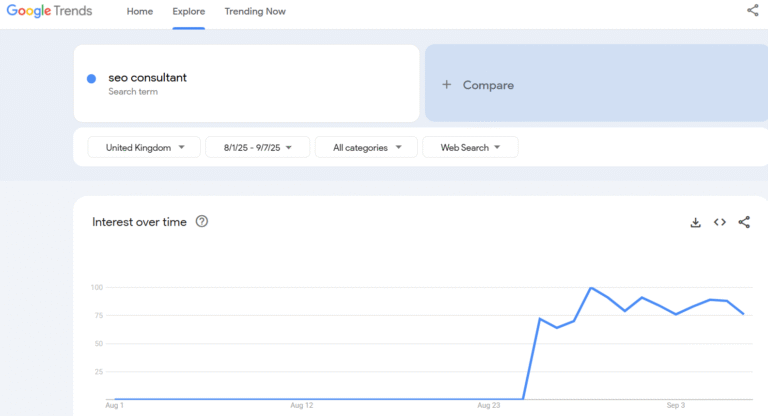768x416 pixels.
Task: Open the 8/1/25 - 9/7/25 date range dropdown
Action: click(x=258, y=147)
